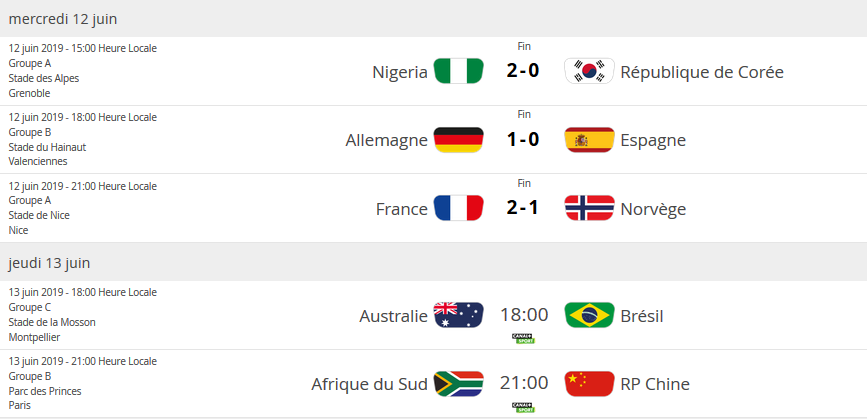Select the Norvège team name

tap(654, 209)
